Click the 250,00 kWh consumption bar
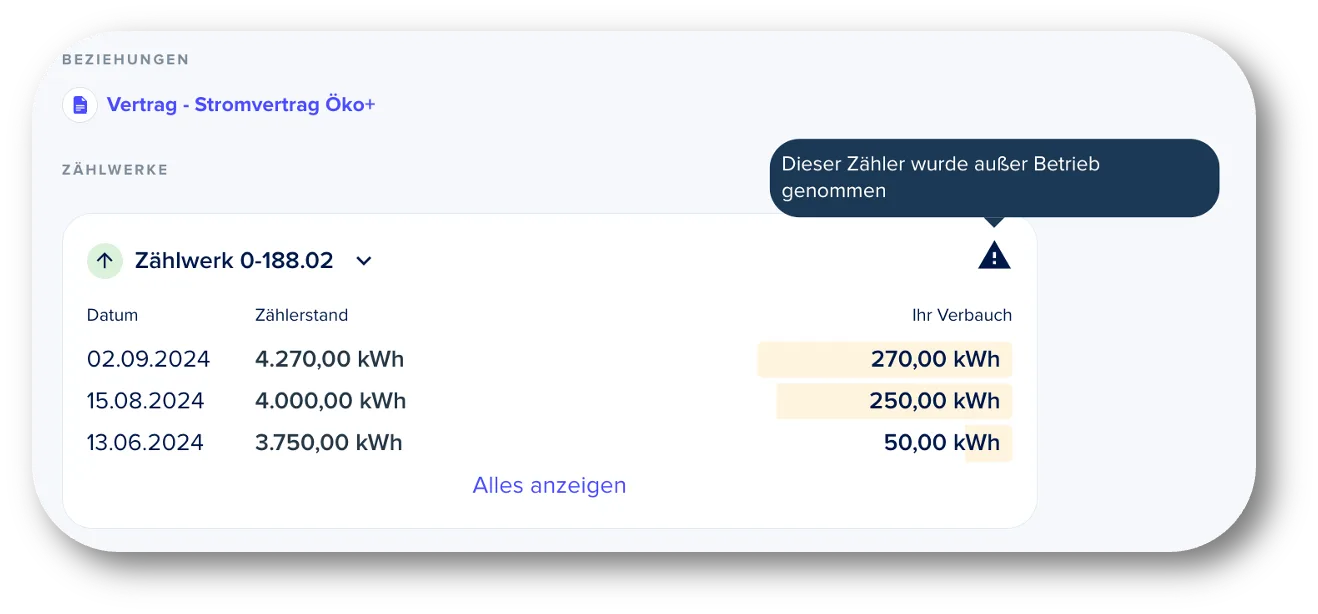The image size is (1318, 614). coord(895,401)
